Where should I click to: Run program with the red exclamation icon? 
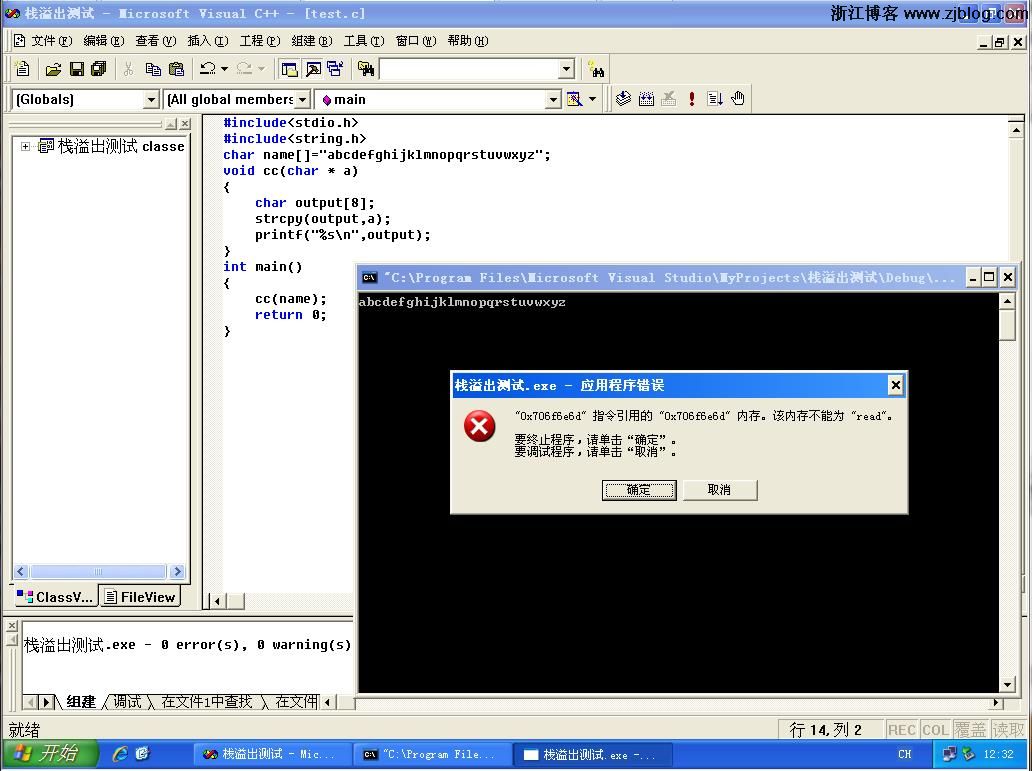click(692, 99)
